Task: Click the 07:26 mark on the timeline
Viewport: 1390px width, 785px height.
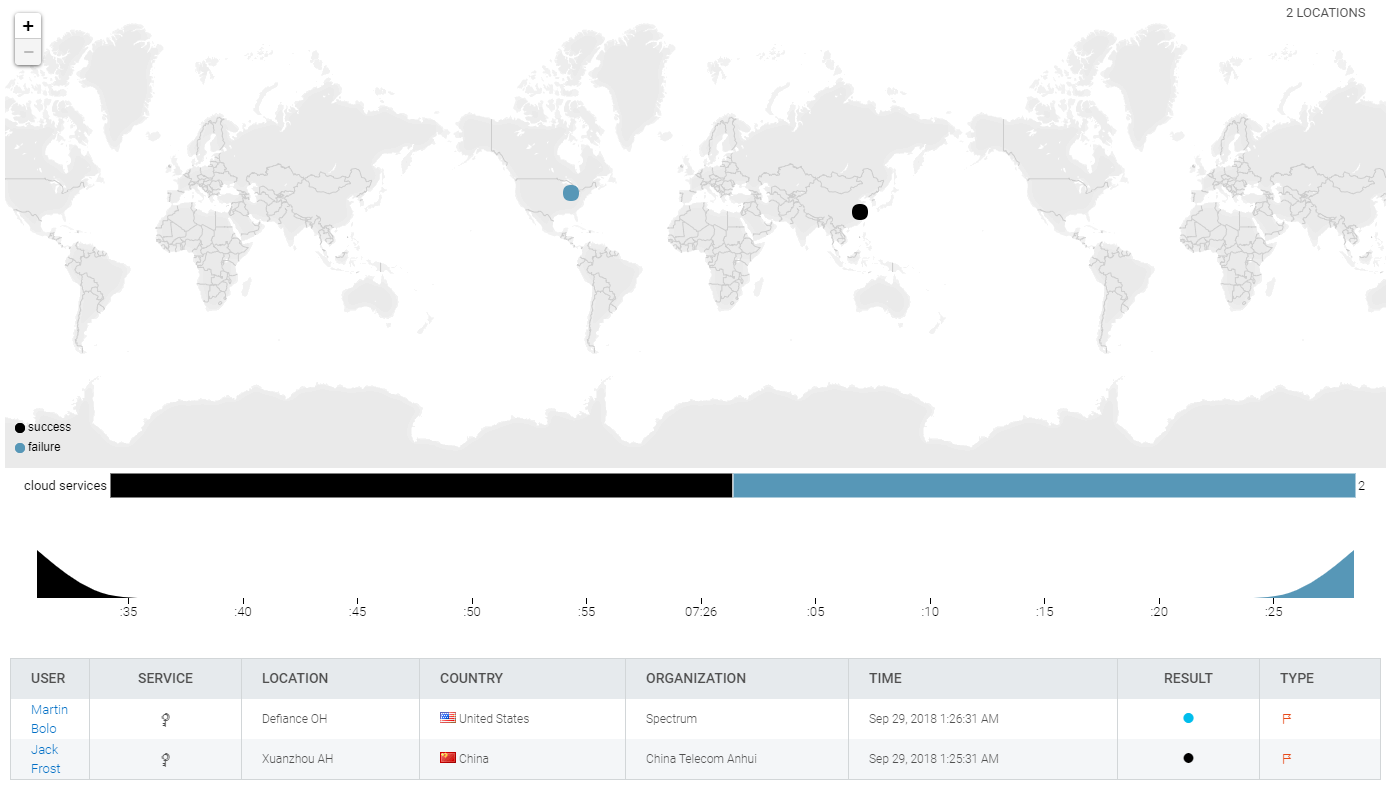Action: pos(701,611)
